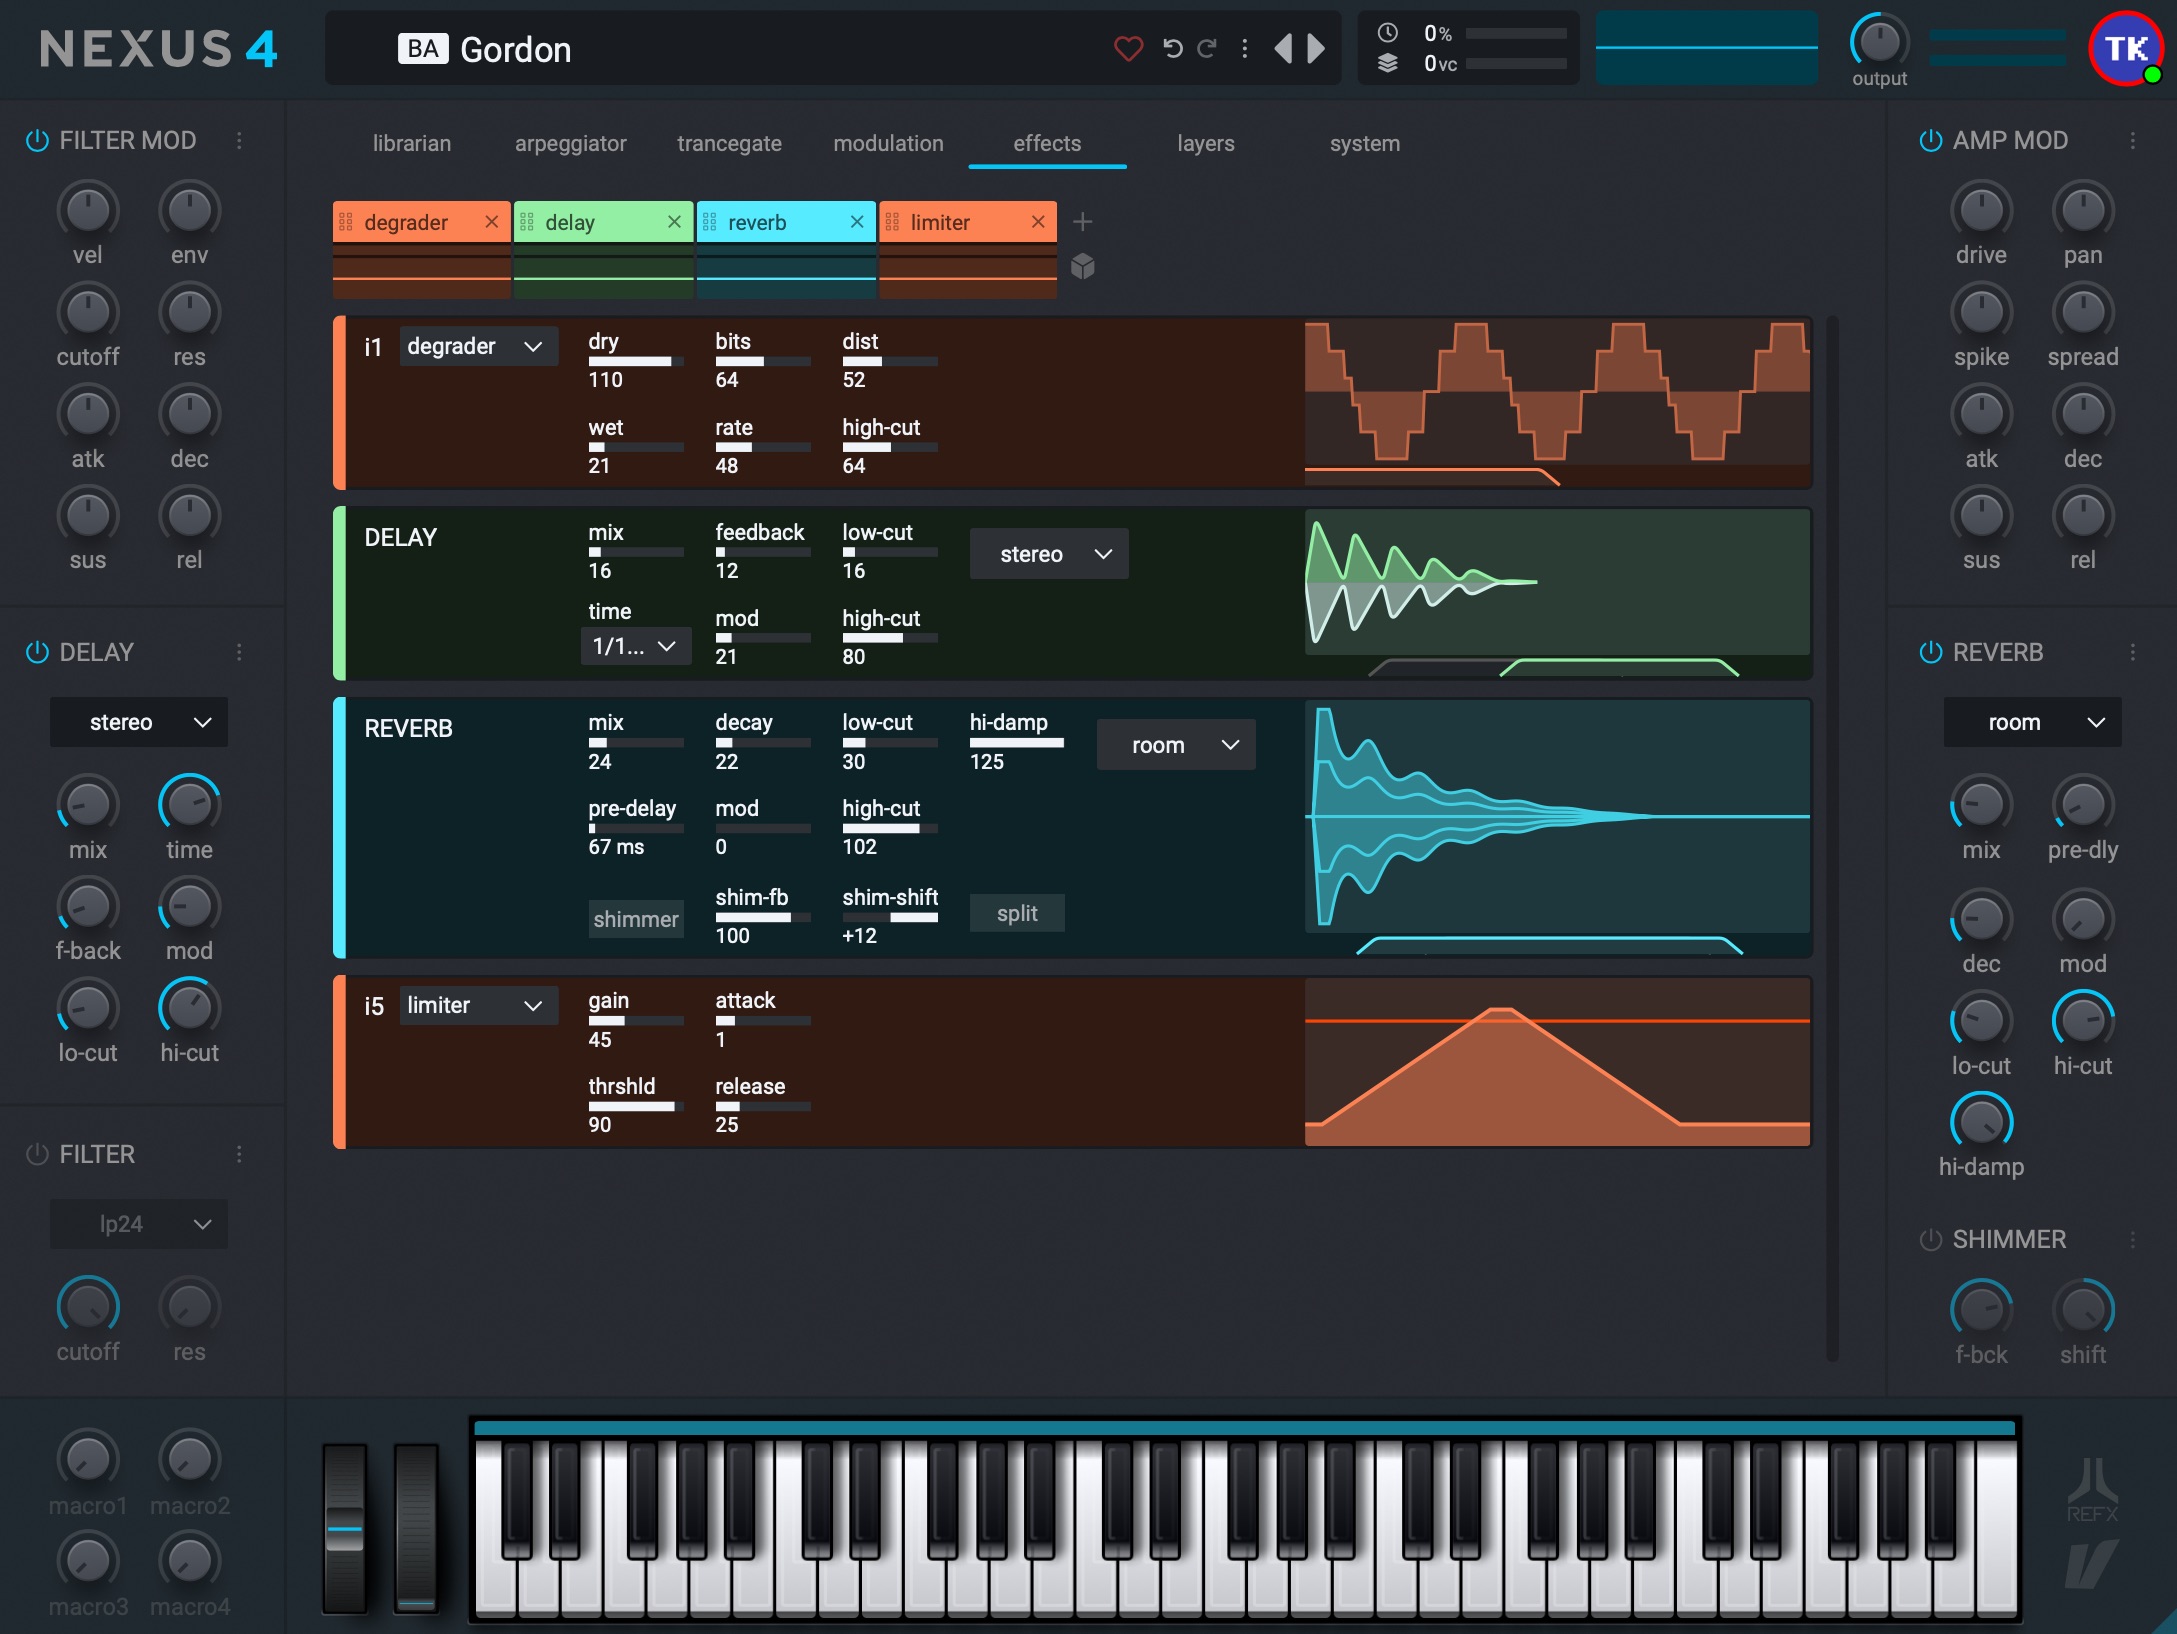Viewport: 2177px width, 1634px height.
Task: Favorite the Gordon preset with heart icon
Action: coord(1128,48)
